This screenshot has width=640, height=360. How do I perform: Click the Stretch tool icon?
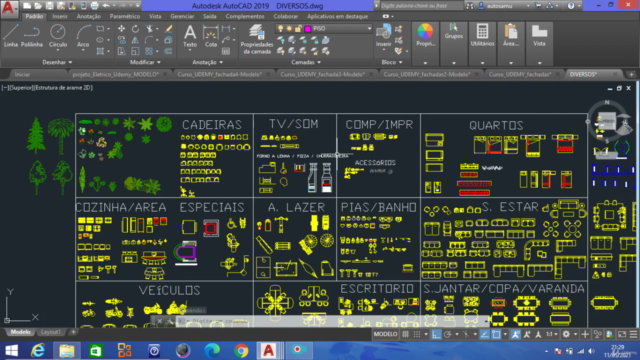pyautogui.click(x=122, y=51)
